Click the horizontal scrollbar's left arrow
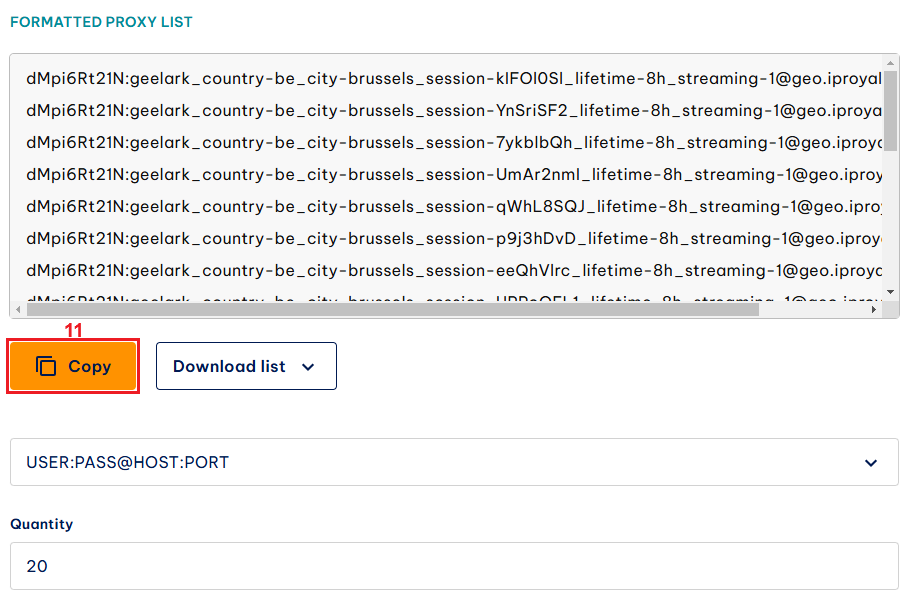 (19, 310)
